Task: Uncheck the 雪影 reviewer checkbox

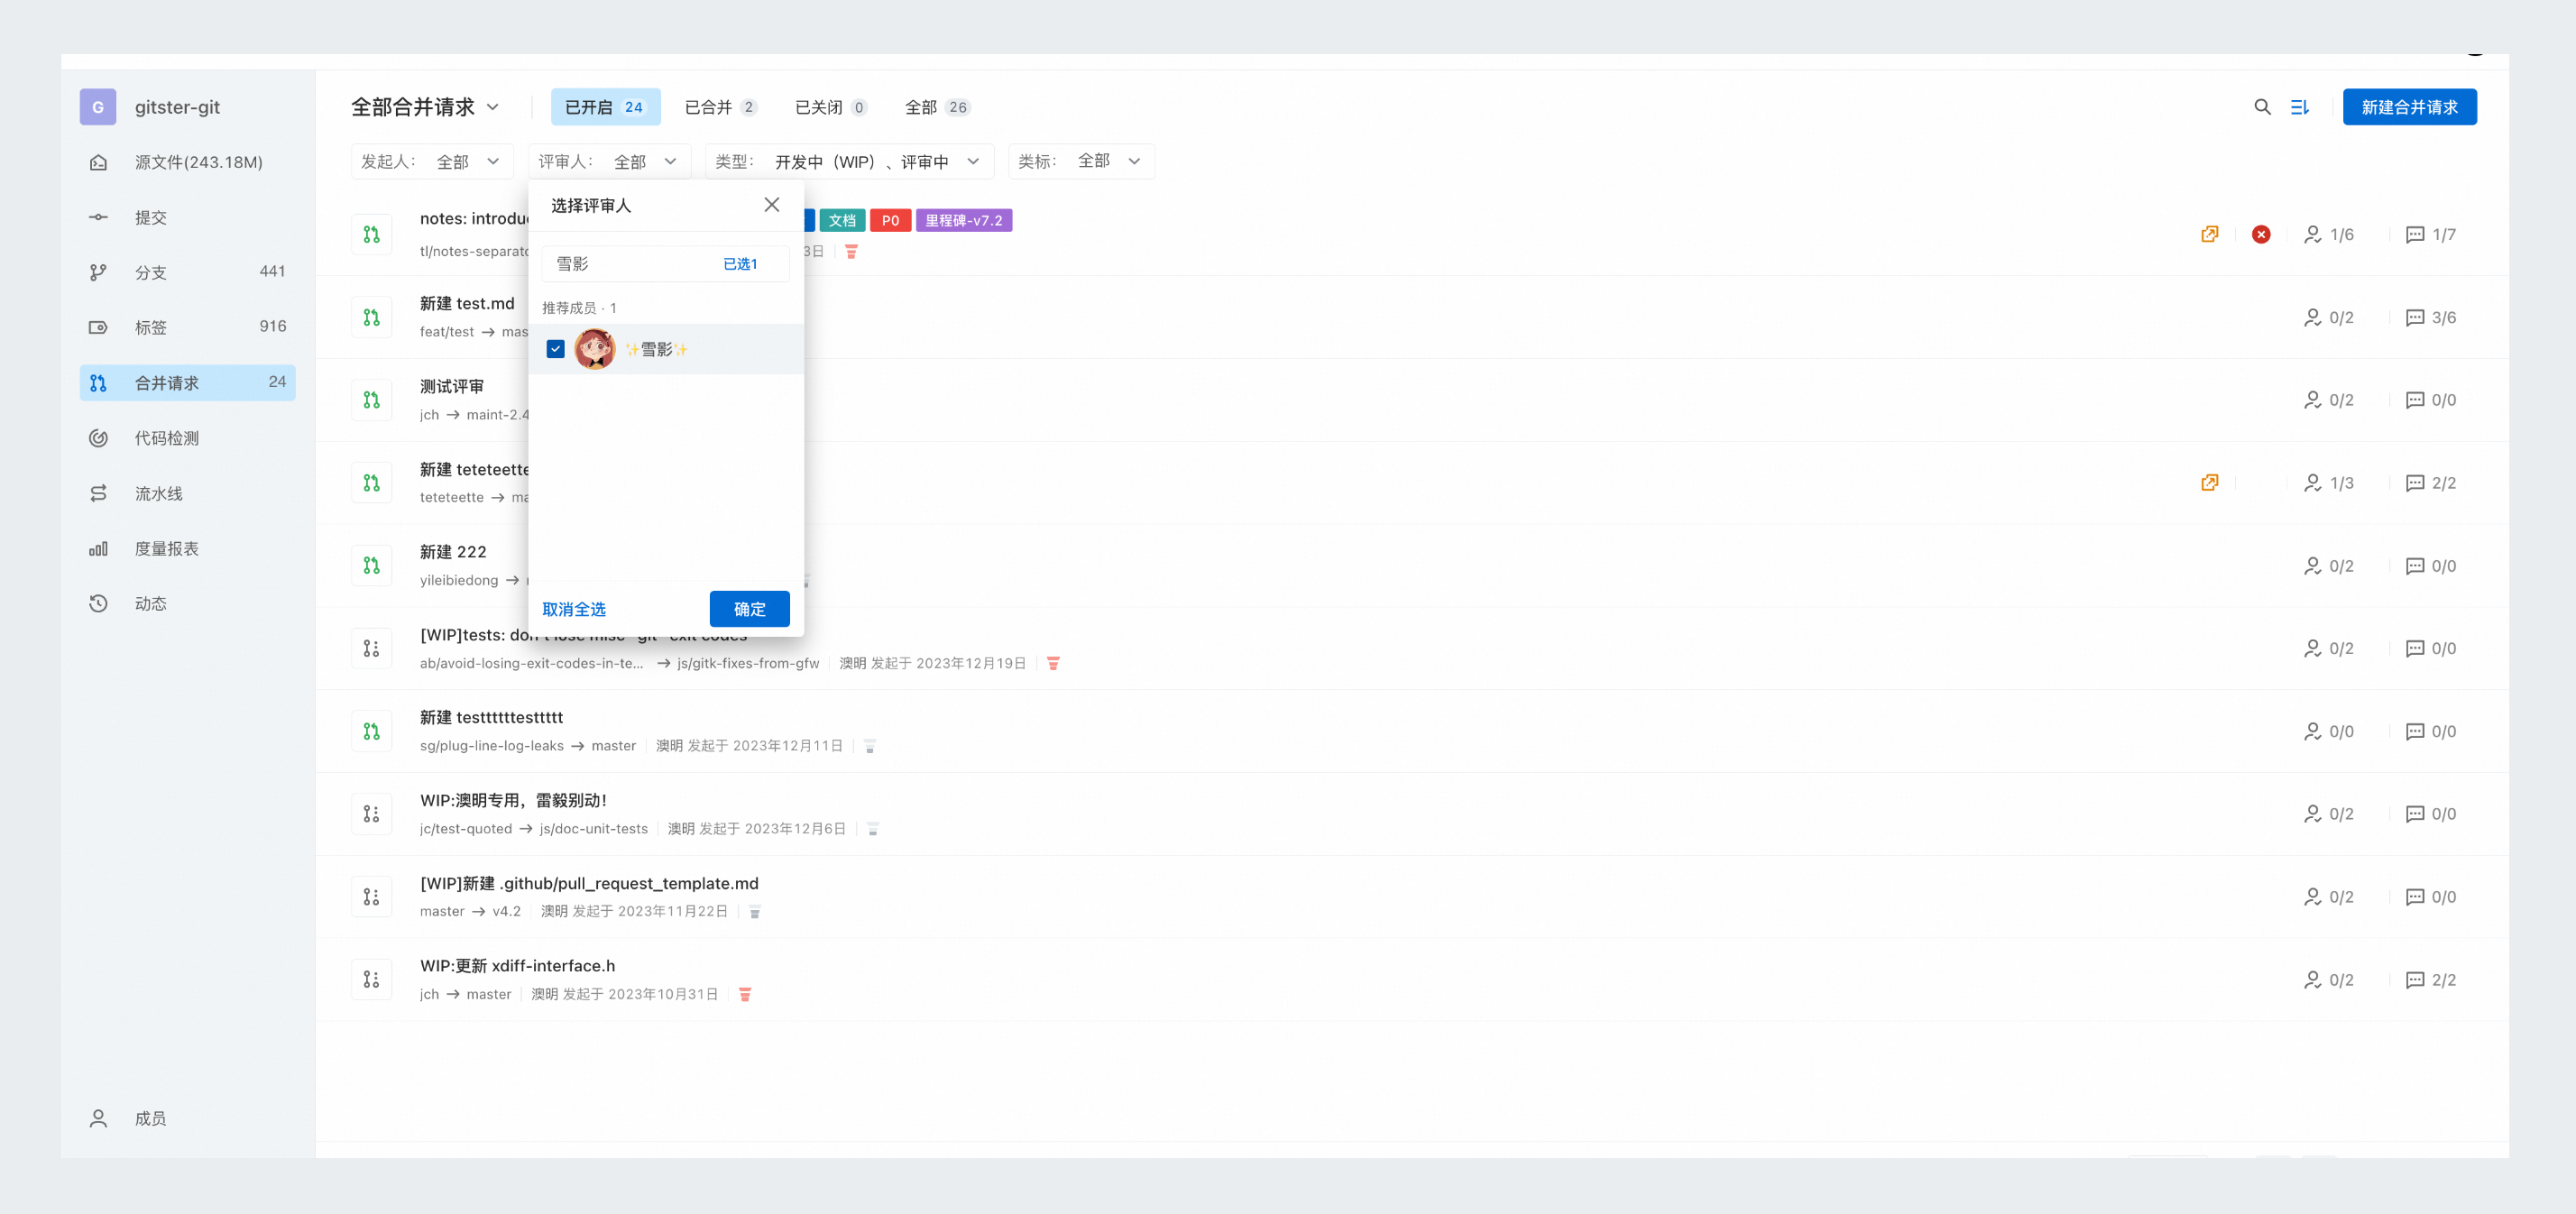Action: click(556, 349)
